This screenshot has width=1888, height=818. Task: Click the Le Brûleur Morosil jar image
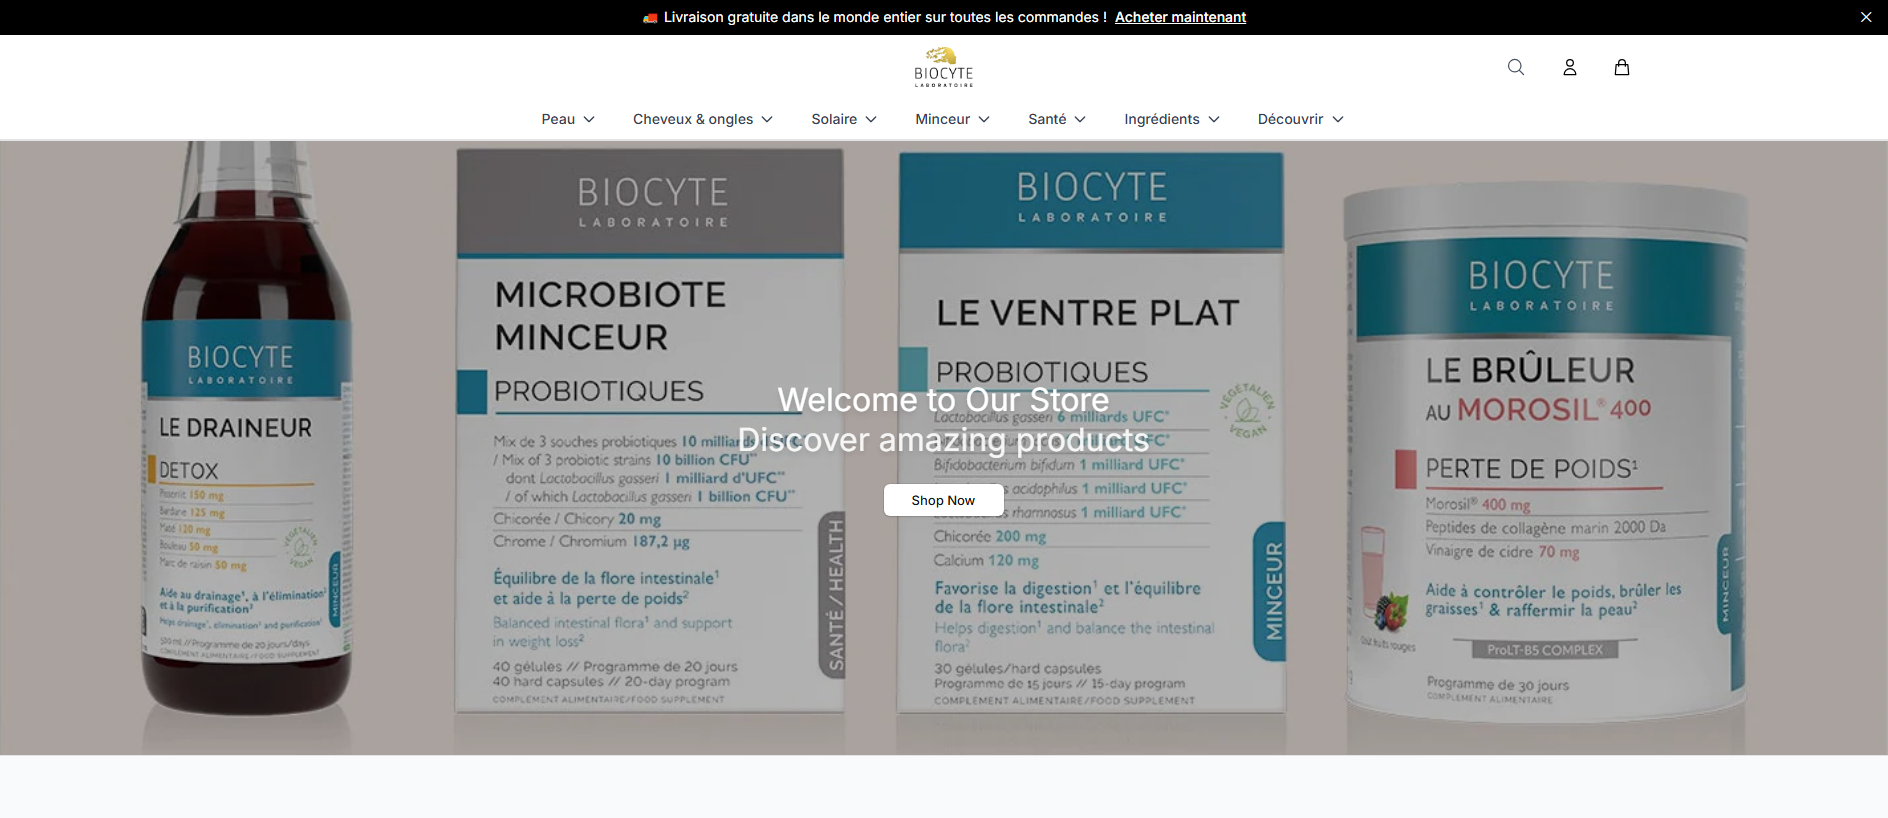pos(1546,452)
